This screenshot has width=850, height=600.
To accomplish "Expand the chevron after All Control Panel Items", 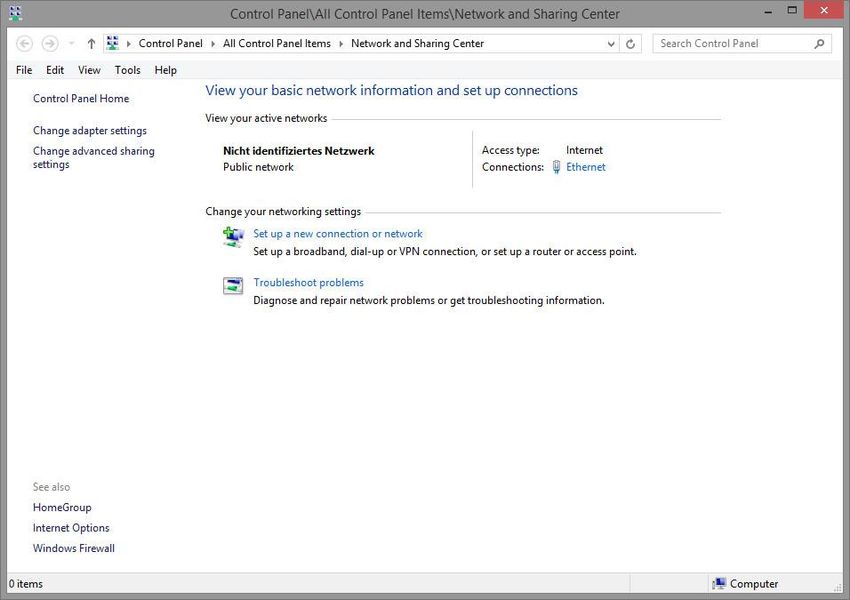I will click(x=341, y=43).
